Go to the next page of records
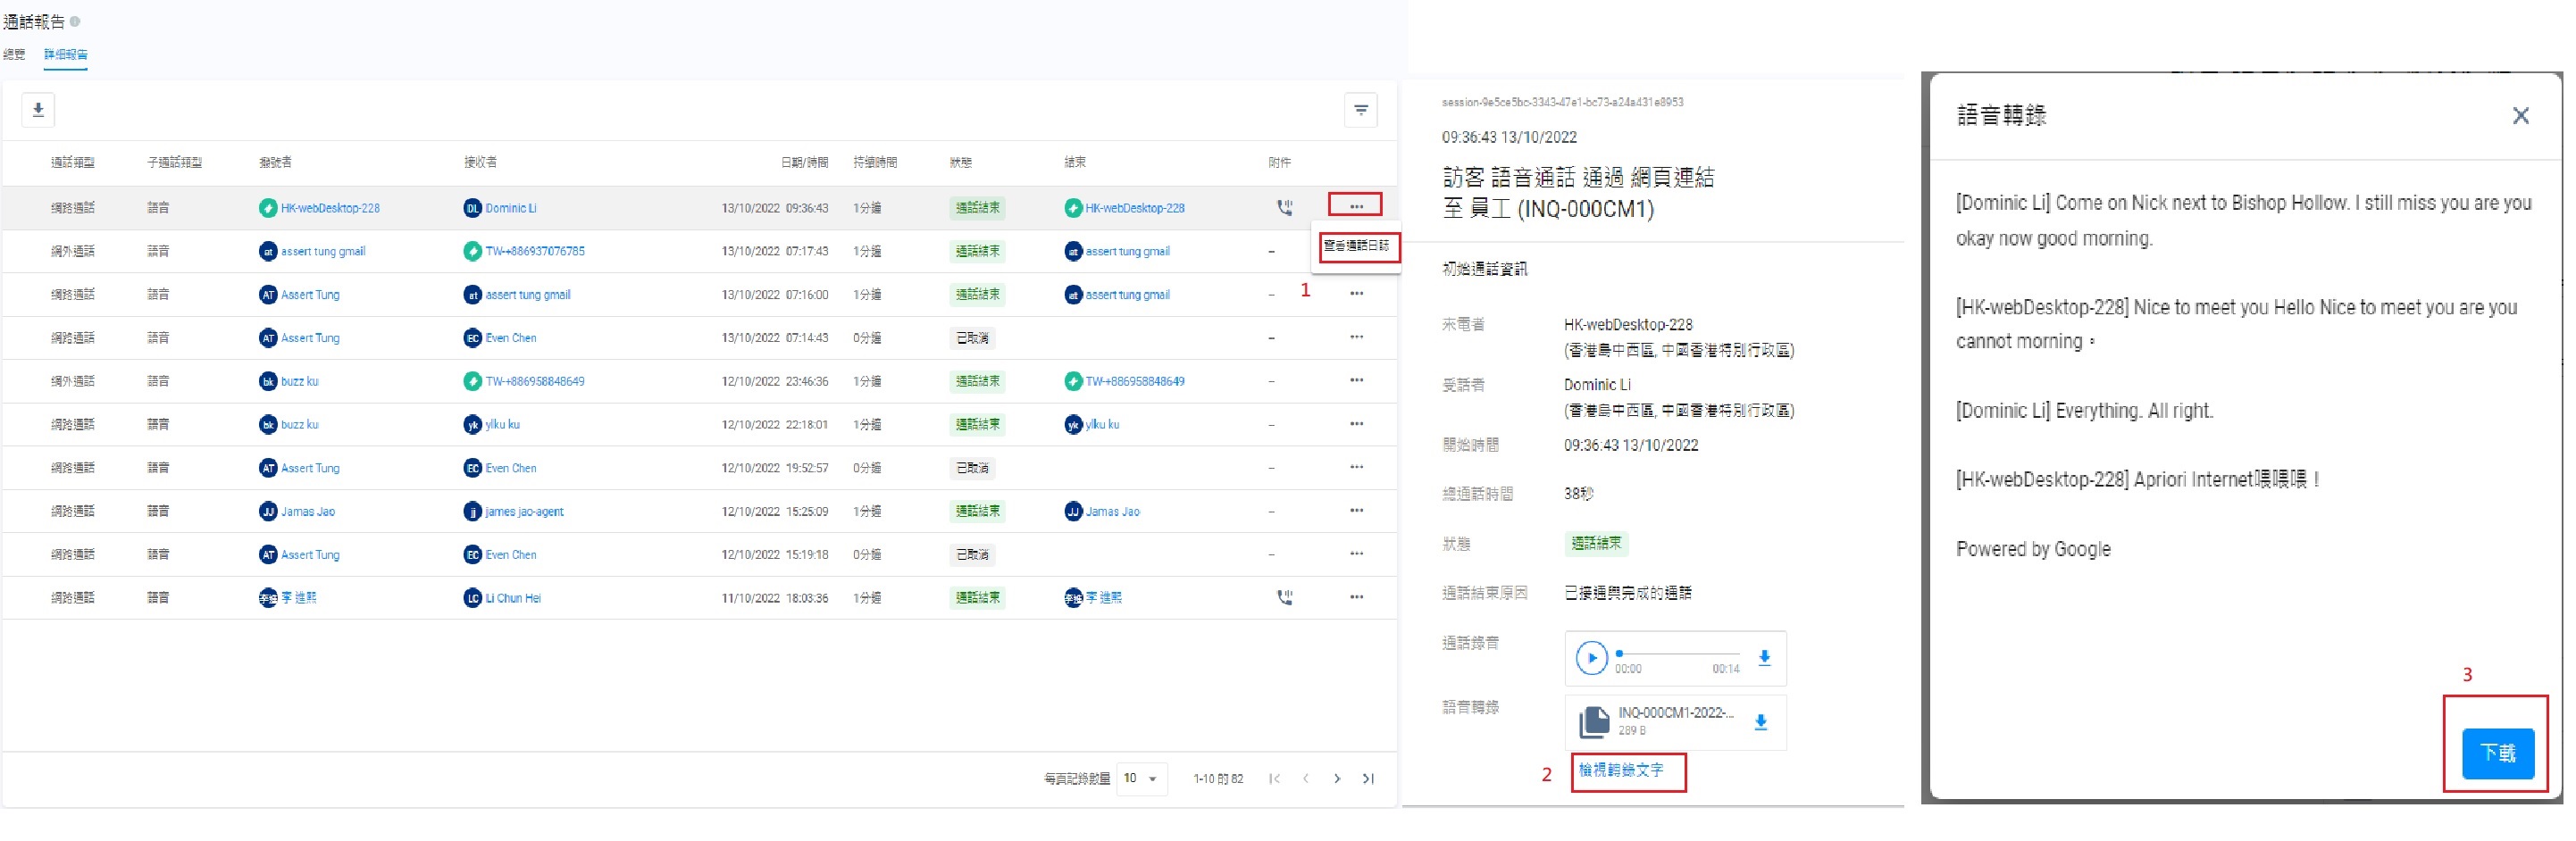This screenshot has height=841, width=2576. pos(1337,778)
